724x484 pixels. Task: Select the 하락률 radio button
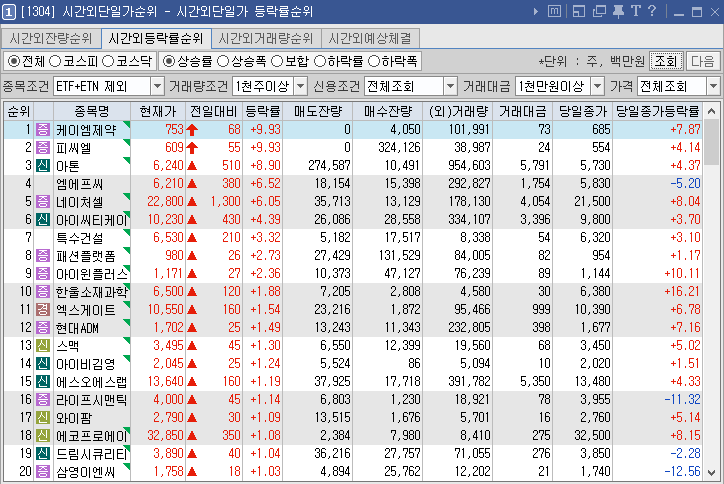coord(320,61)
